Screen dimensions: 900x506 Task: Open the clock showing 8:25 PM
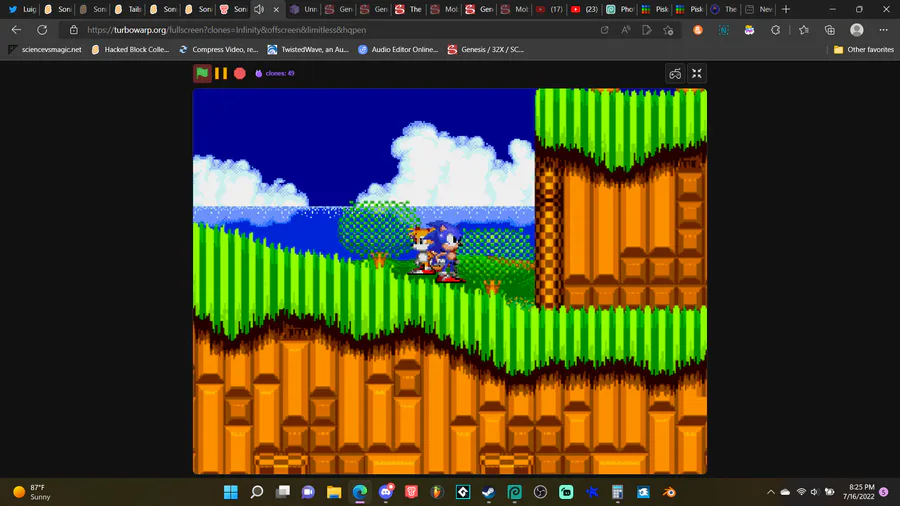click(859, 492)
